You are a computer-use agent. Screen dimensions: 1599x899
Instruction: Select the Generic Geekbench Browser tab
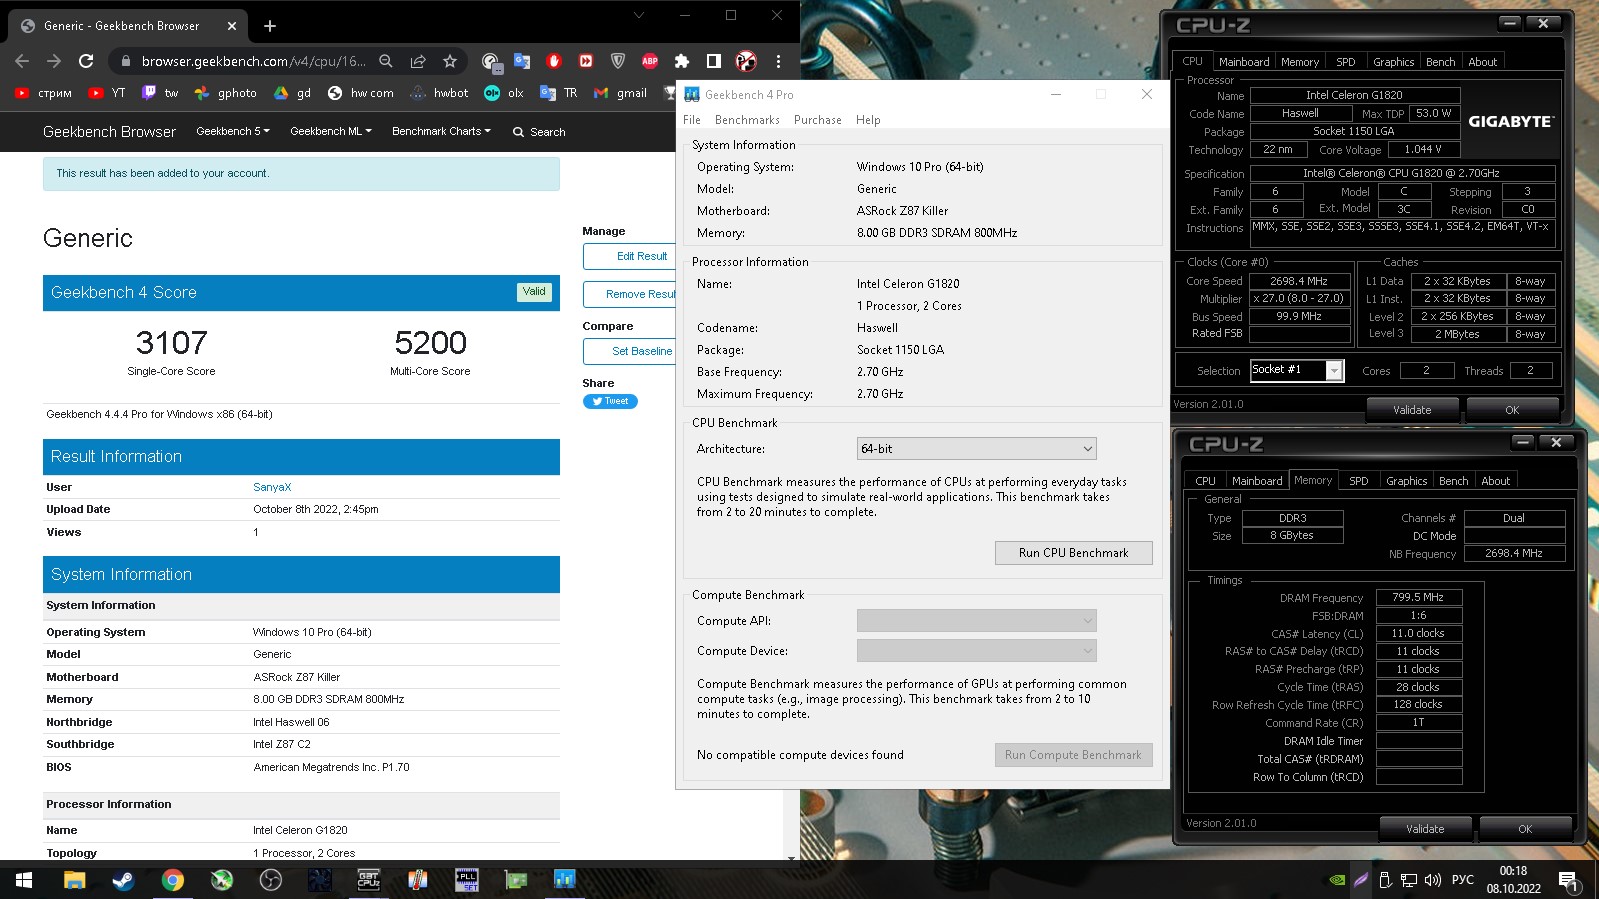click(128, 26)
